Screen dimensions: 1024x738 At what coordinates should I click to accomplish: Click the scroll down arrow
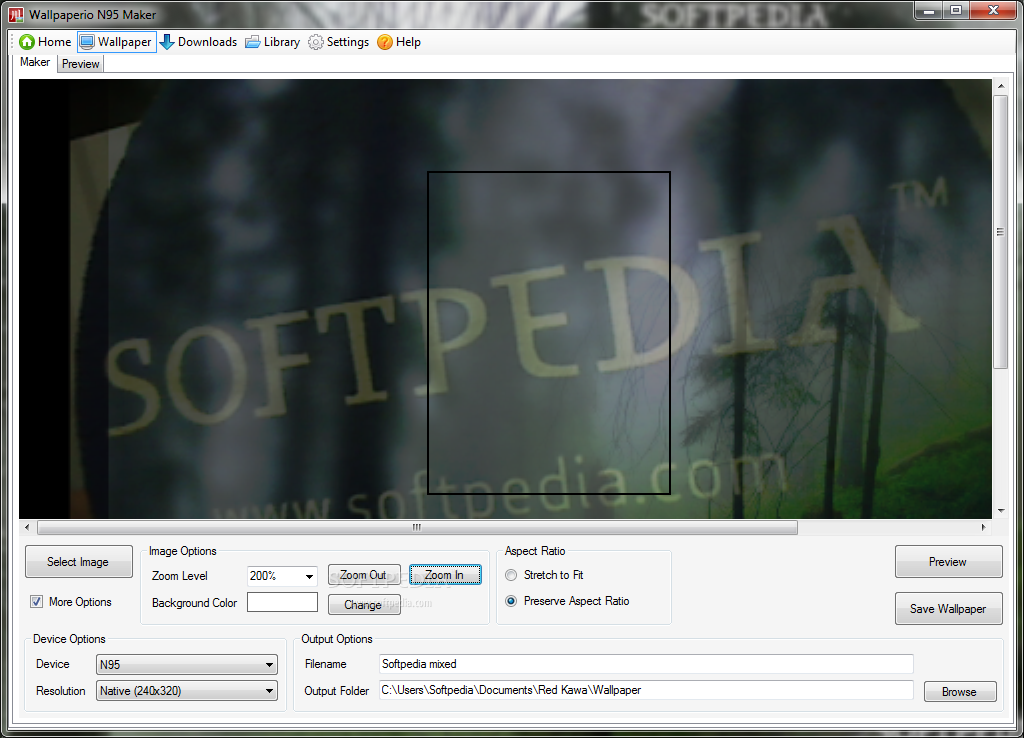1000,511
